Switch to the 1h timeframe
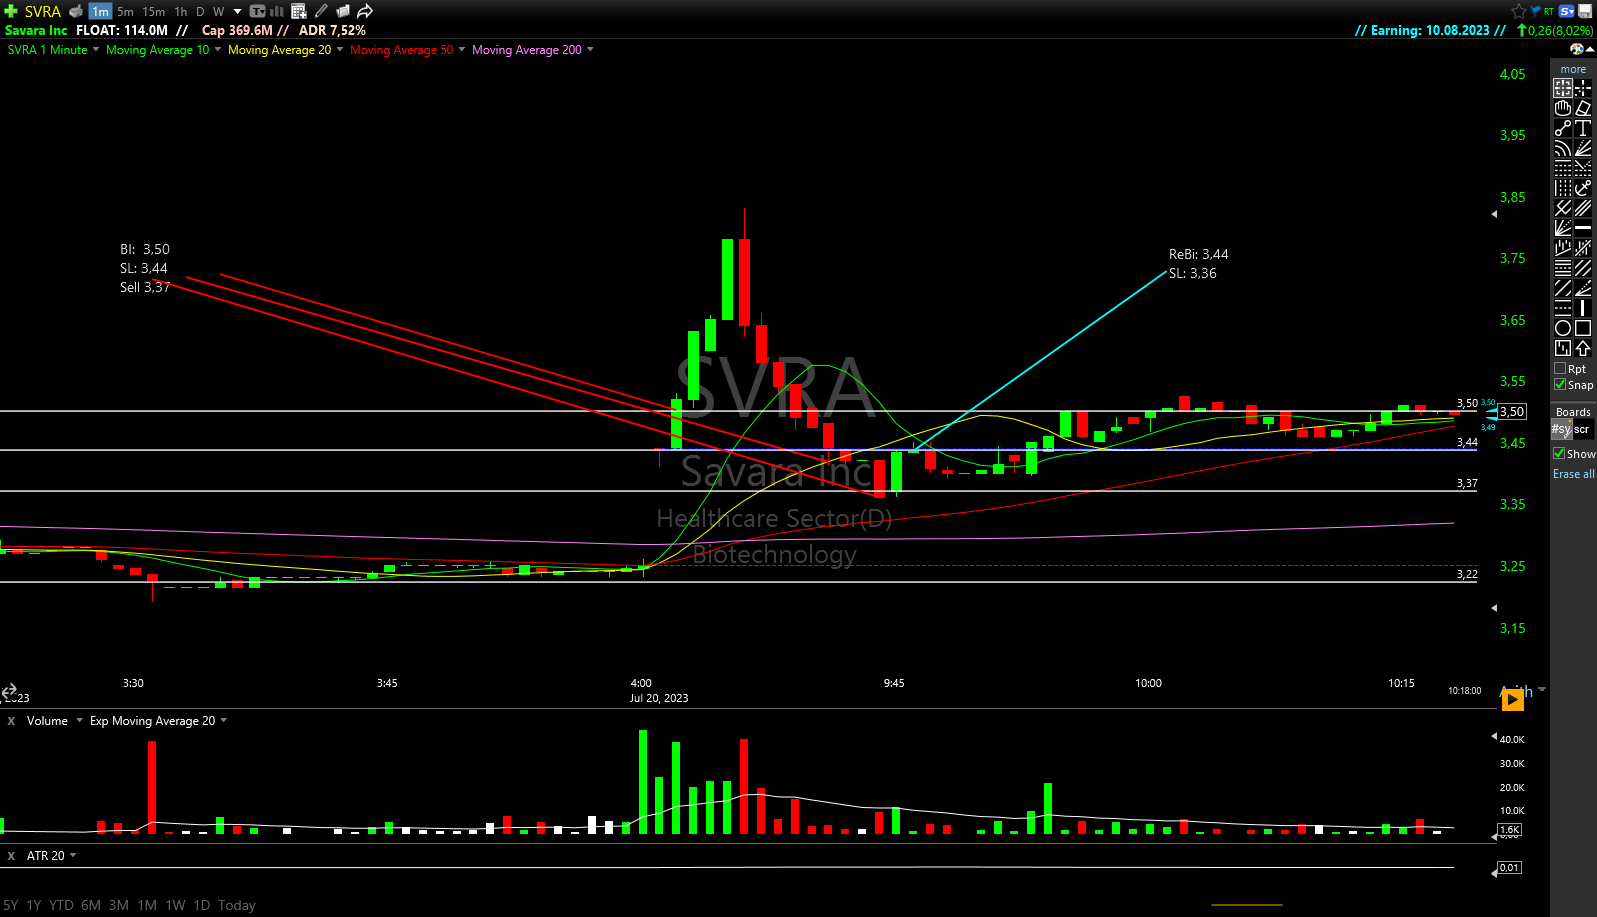The height and width of the screenshot is (917, 1597). point(181,12)
